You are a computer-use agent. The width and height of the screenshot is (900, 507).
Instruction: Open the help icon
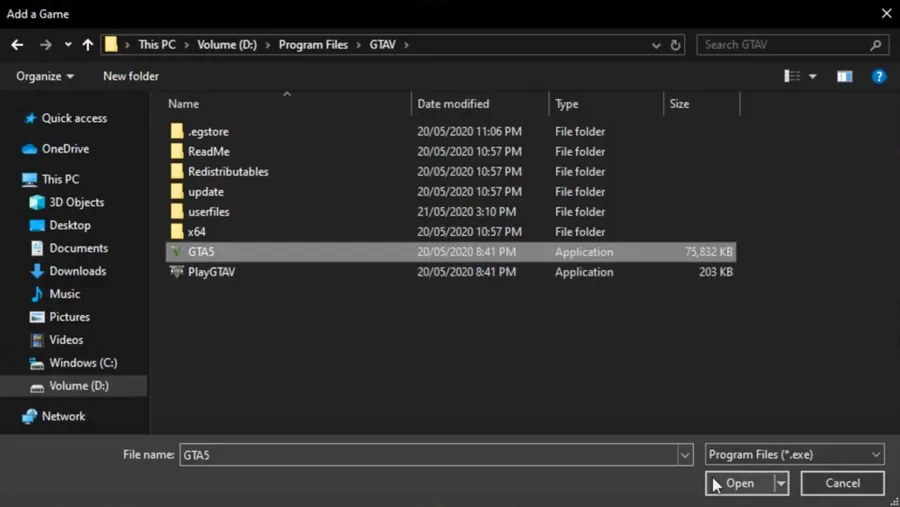coord(879,76)
